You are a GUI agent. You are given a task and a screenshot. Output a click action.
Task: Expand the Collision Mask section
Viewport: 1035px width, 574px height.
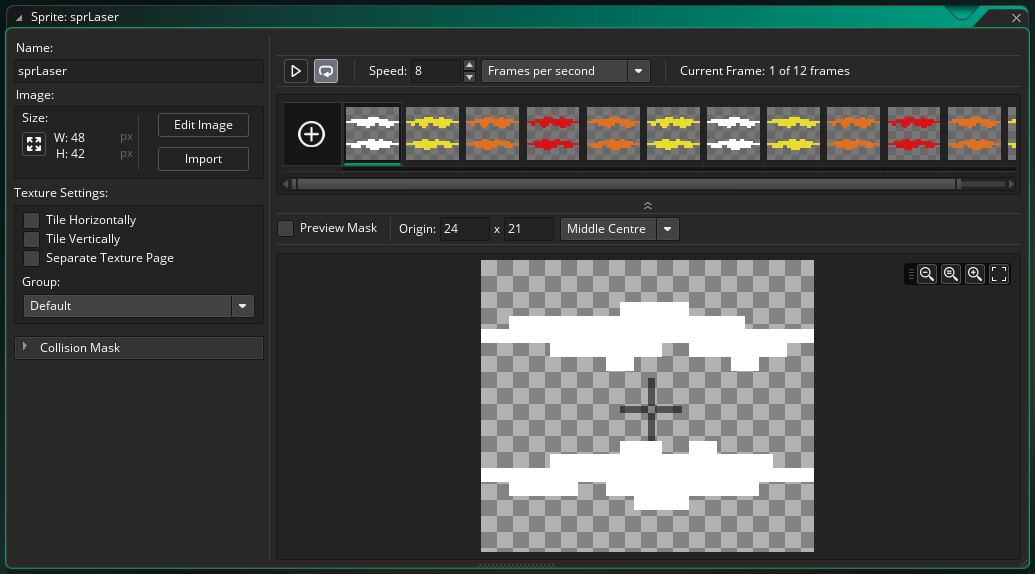tap(139, 348)
